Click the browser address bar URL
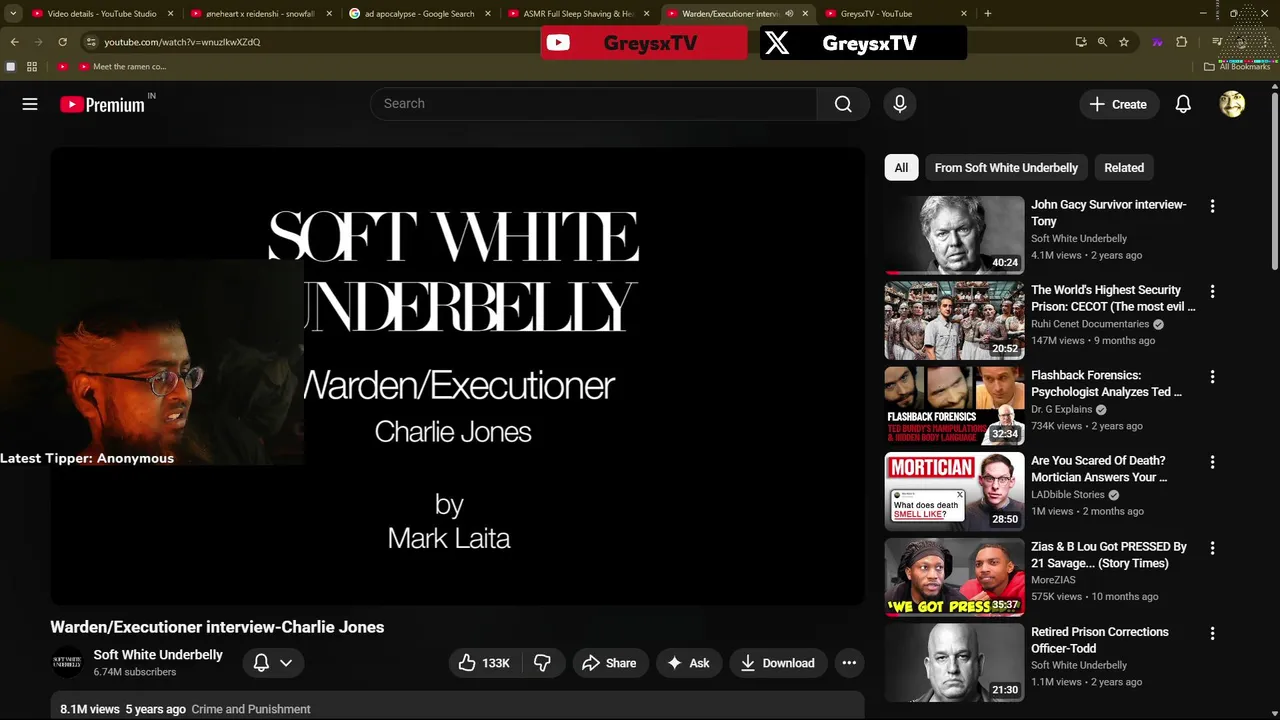Image resolution: width=1280 pixels, height=720 pixels. point(182,42)
